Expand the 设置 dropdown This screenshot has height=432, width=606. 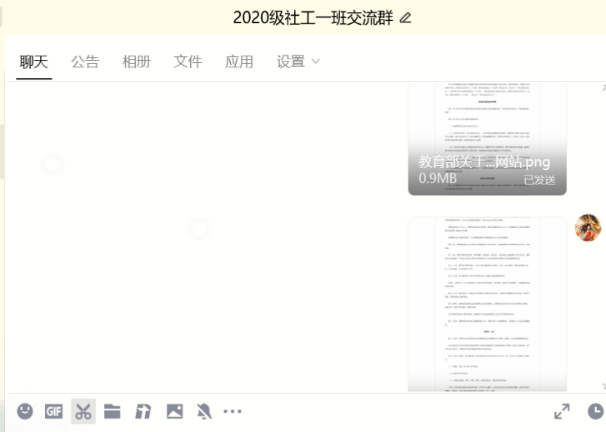coord(298,62)
